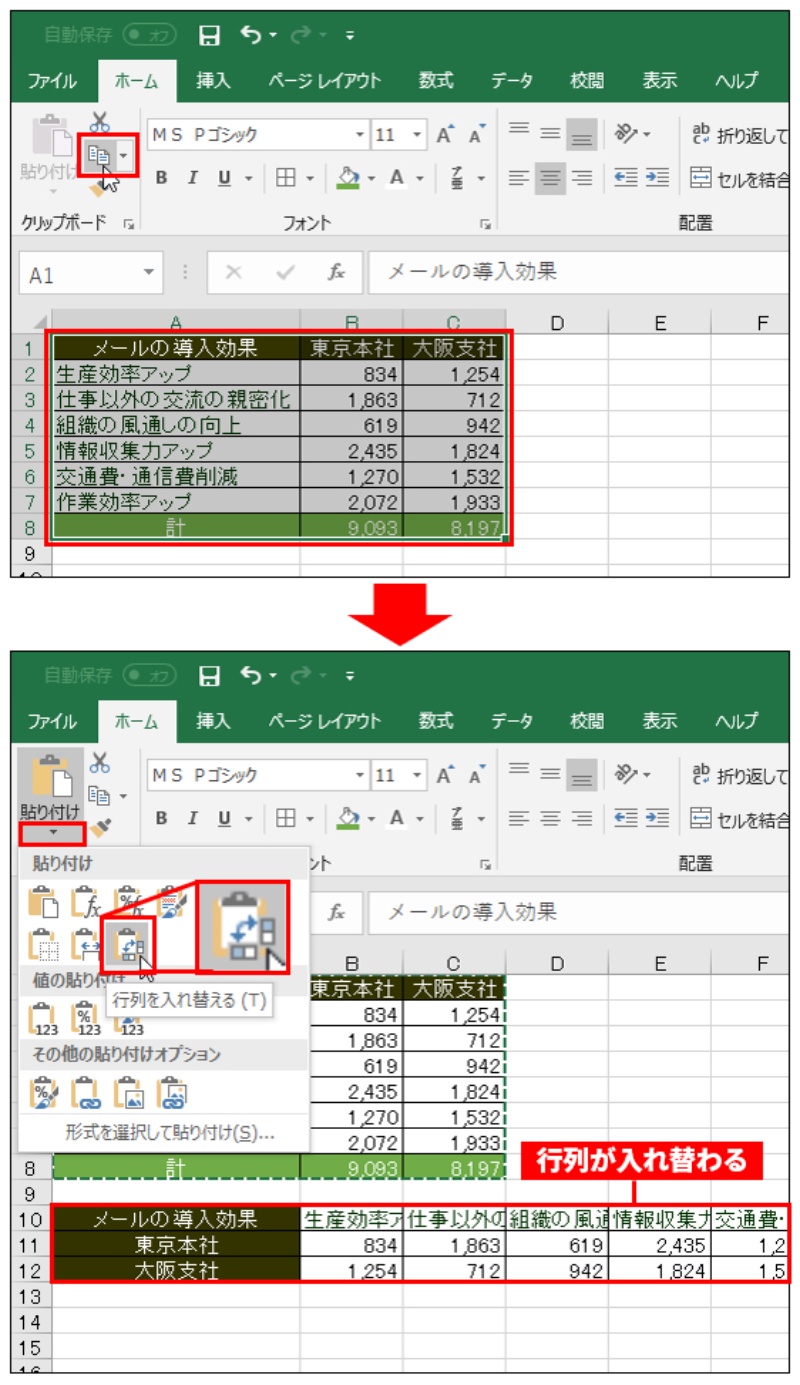Toggle AutoSave switch in upper Excel window

(x=149, y=35)
